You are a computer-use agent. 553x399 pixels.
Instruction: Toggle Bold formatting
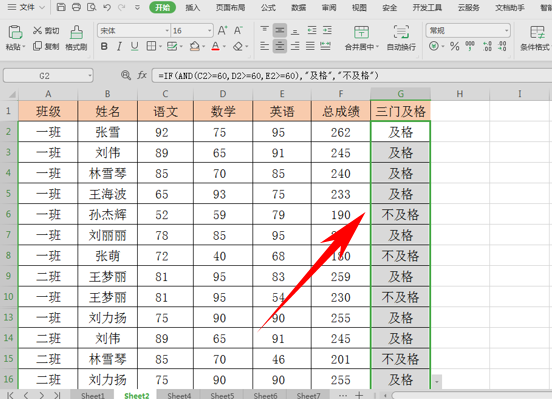[104, 46]
